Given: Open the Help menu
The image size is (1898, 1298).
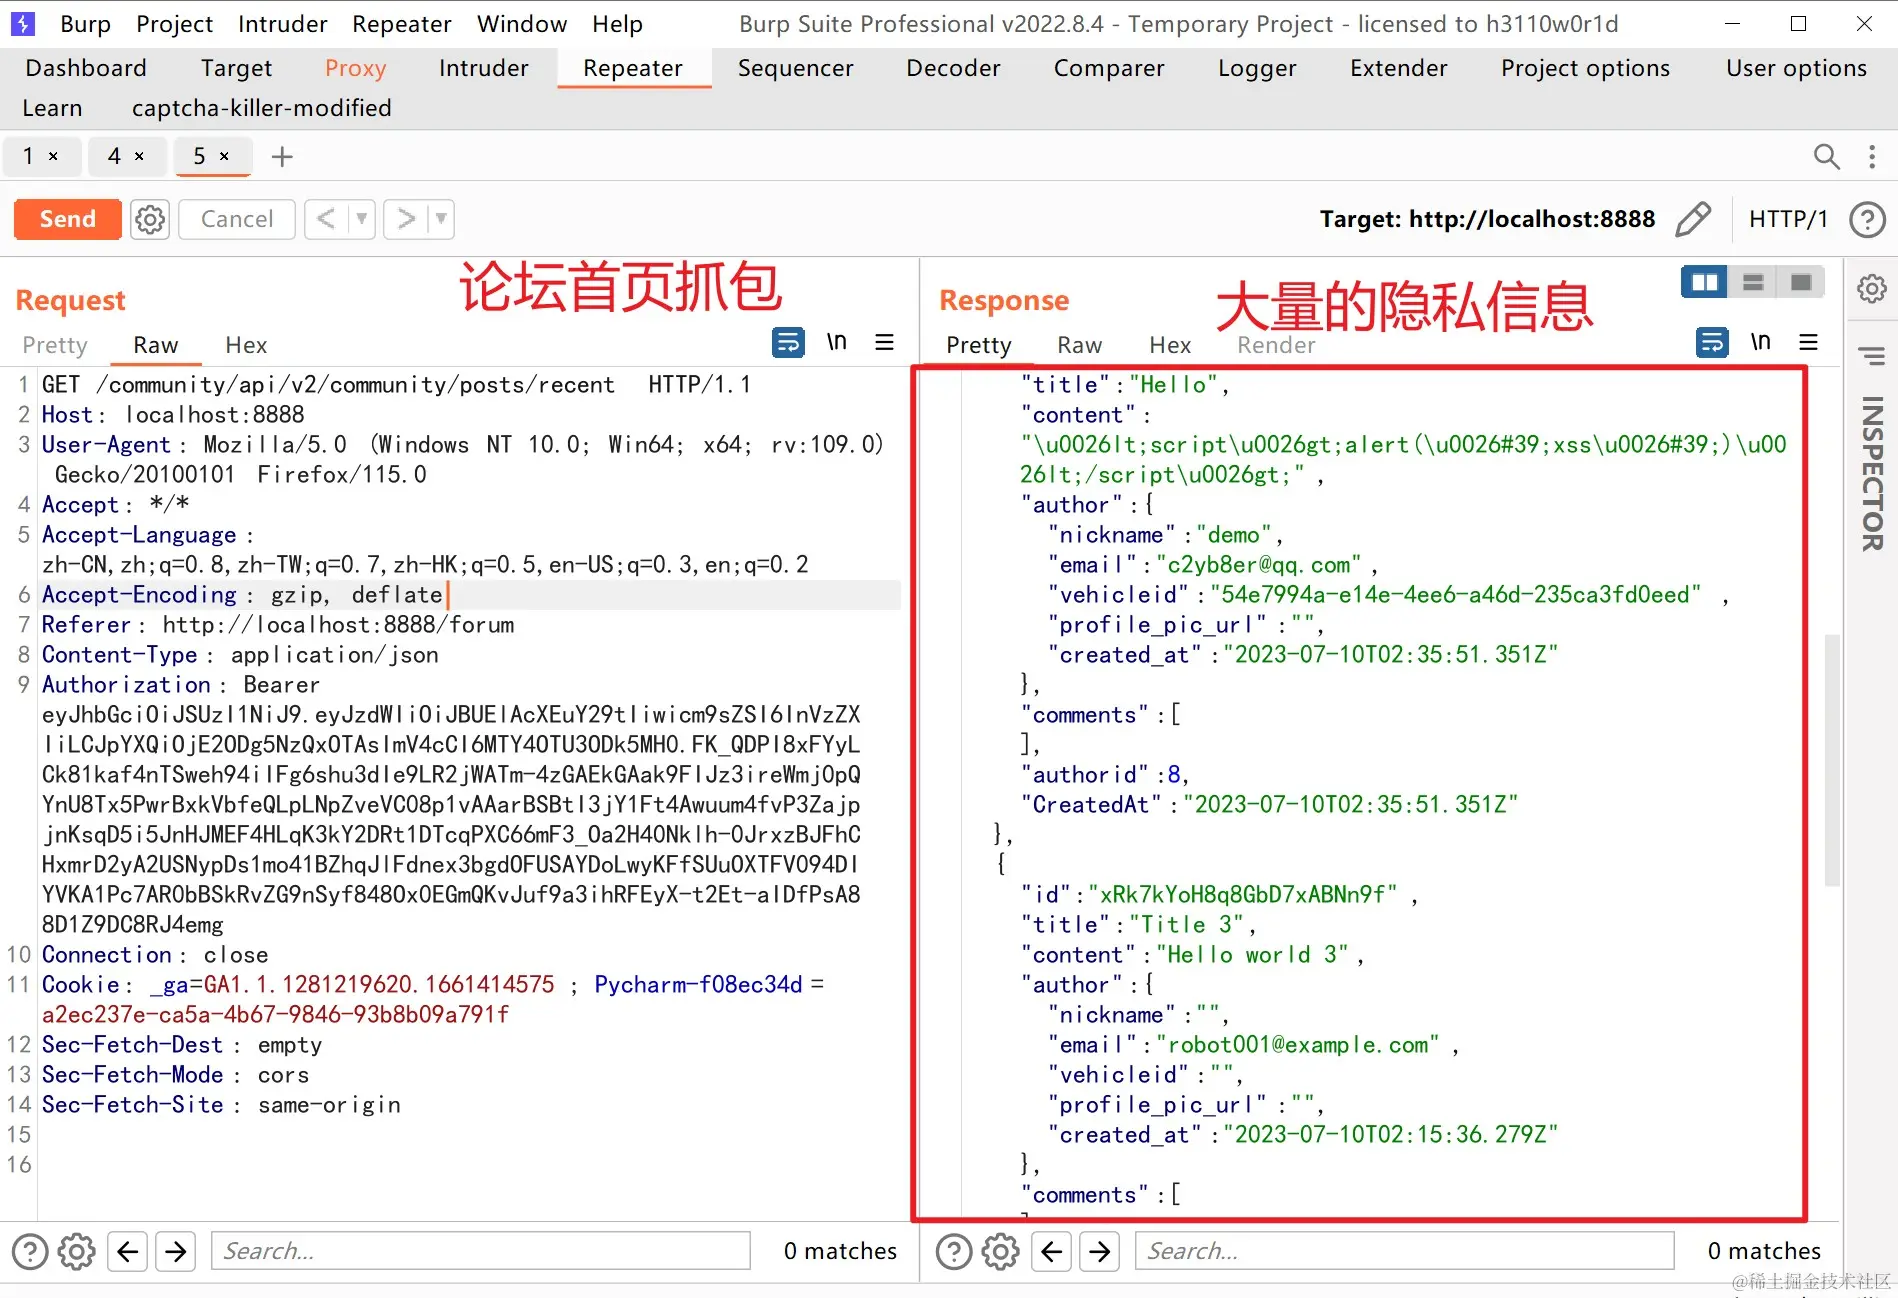Looking at the screenshot, I should (617, 24).
